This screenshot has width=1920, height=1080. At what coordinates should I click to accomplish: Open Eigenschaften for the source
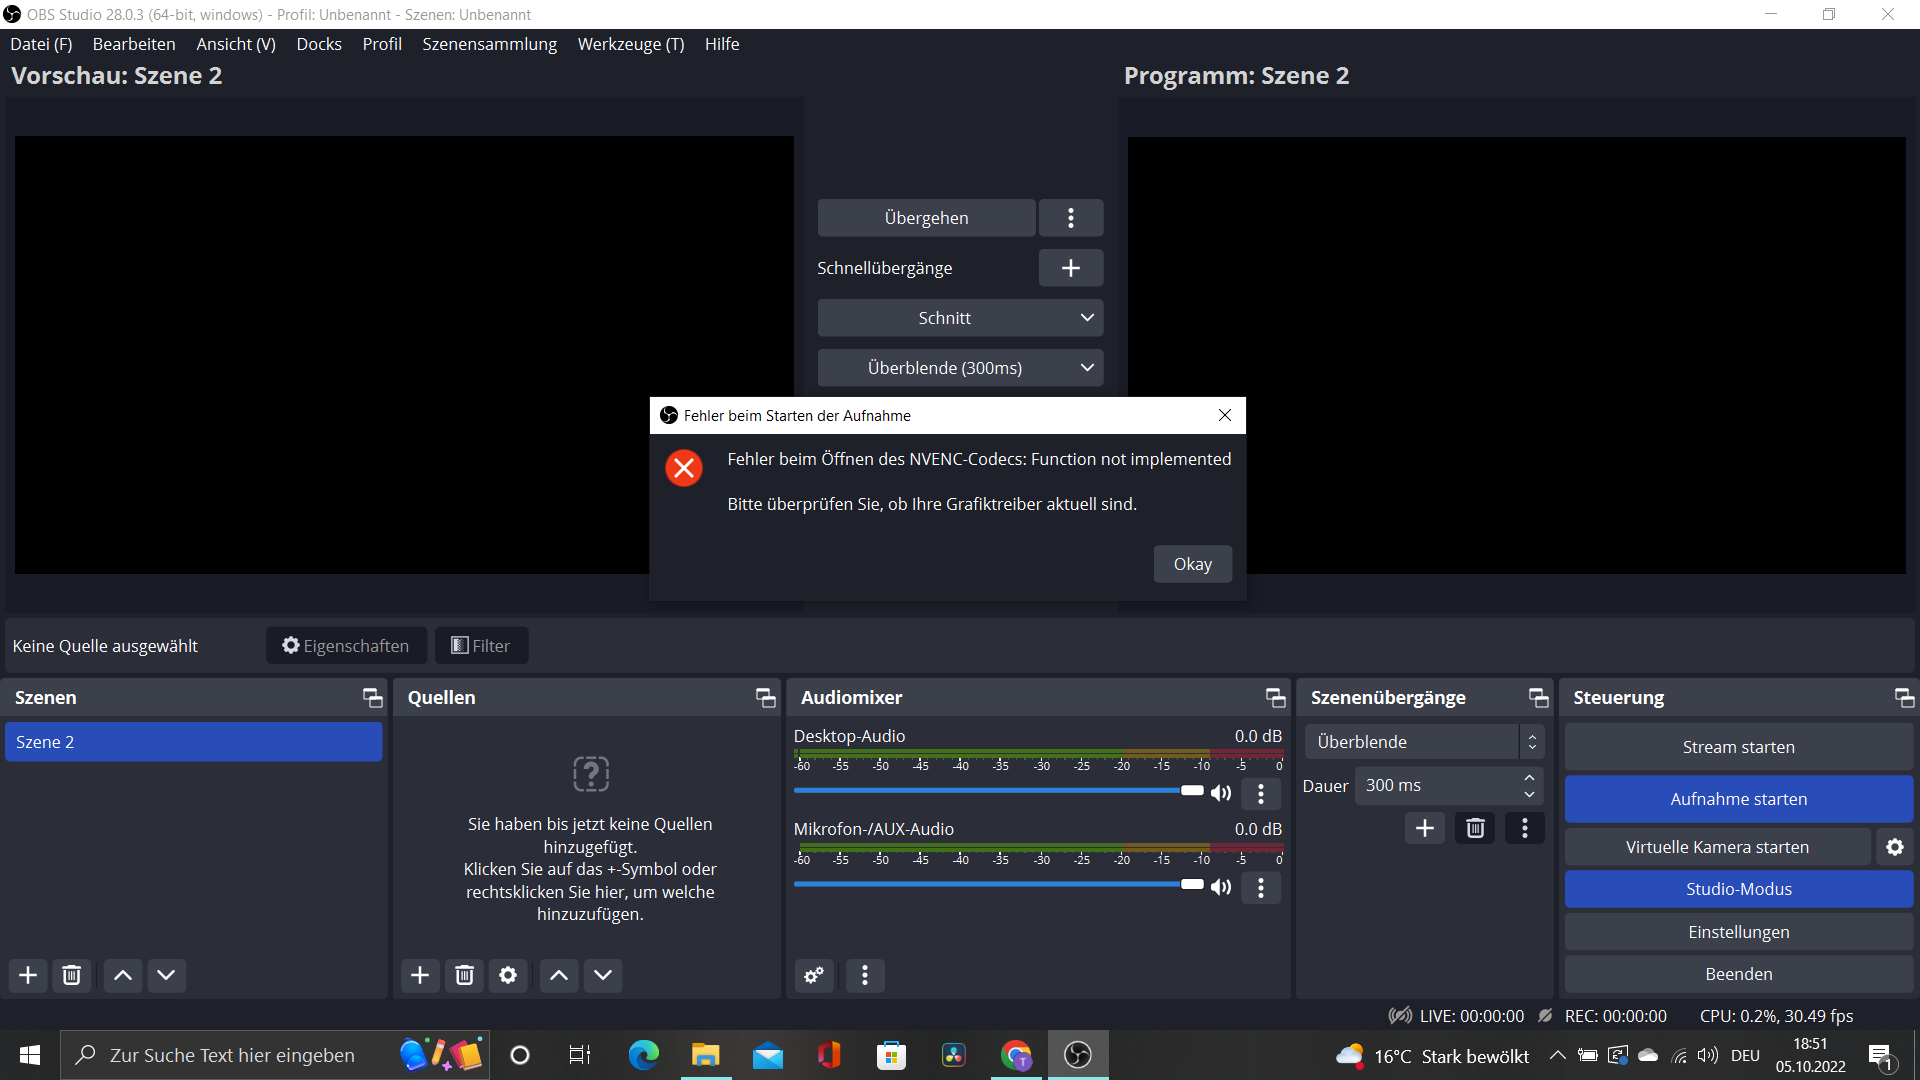click(x=346, y=646)
